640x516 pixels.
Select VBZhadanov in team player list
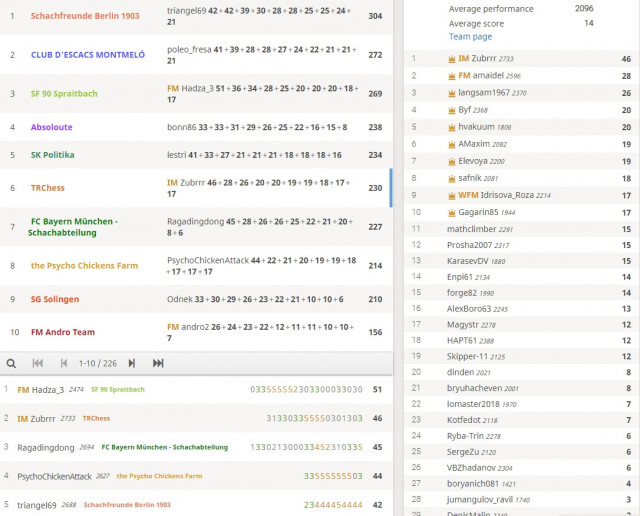point(471,468)
